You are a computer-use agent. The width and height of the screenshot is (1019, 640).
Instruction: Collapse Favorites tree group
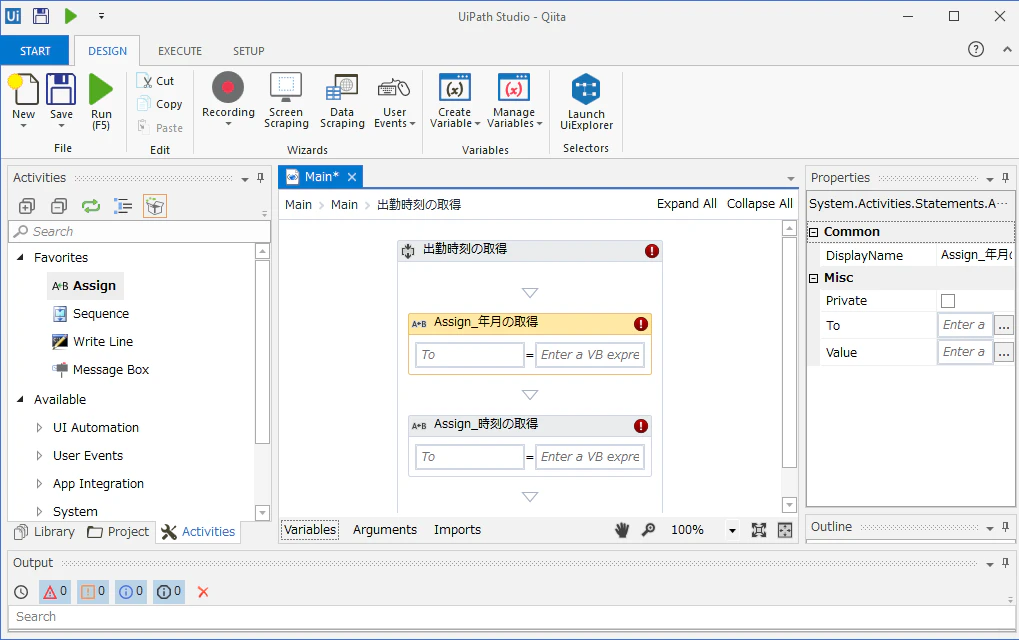click(x=20, y=257)
